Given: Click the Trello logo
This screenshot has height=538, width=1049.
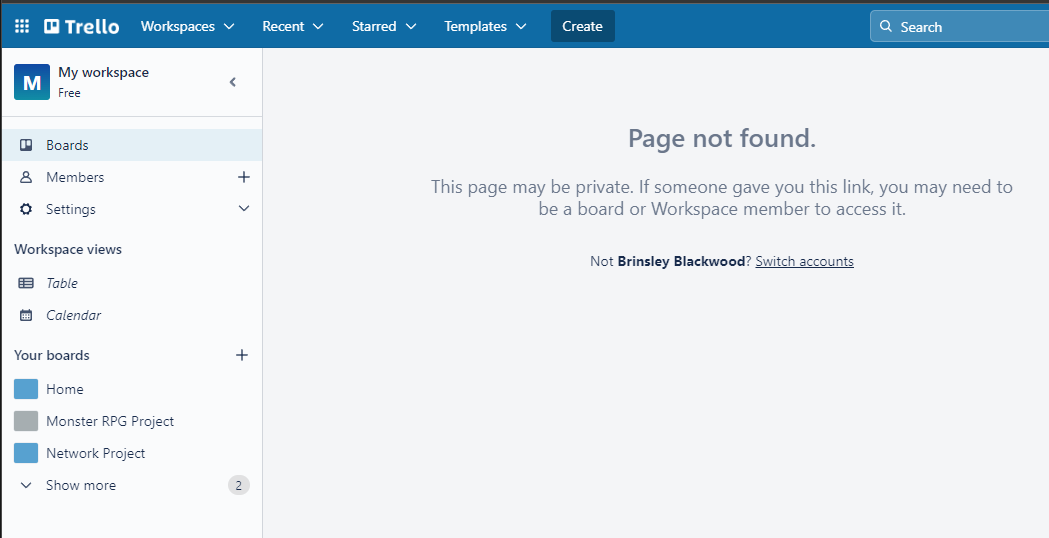Looking at the screenshot, I should tap(82, 26).
